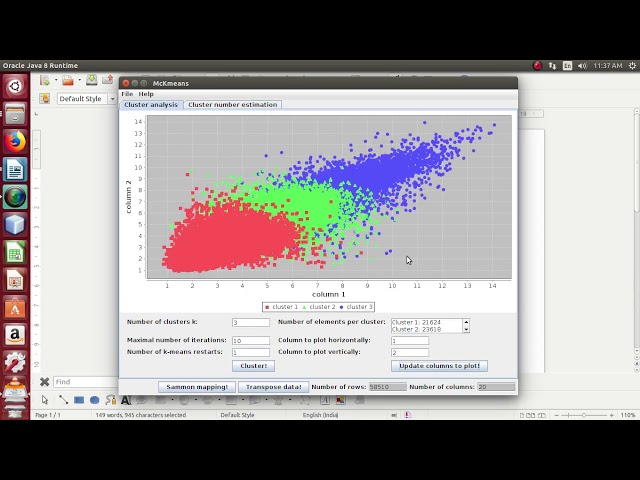This screenshot has height=480, width=640.
Task: Choose the Line drawing tool
Action: (x=63, y=400)
